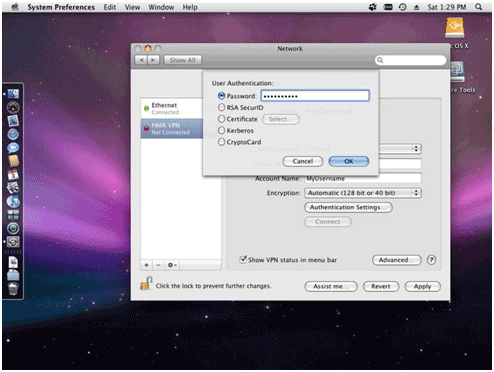Screen dimensions: 494x372
Task: Click the lock icon to prevent changes
Action: [146, 284]
